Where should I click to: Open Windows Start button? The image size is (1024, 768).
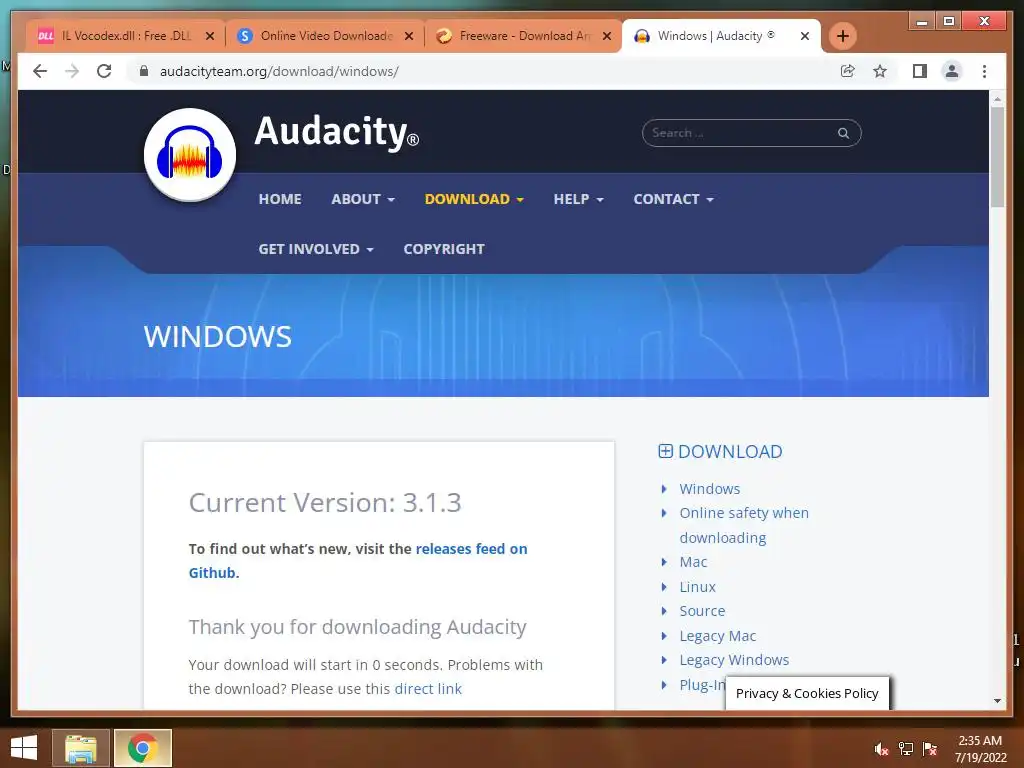pos(24,748)
